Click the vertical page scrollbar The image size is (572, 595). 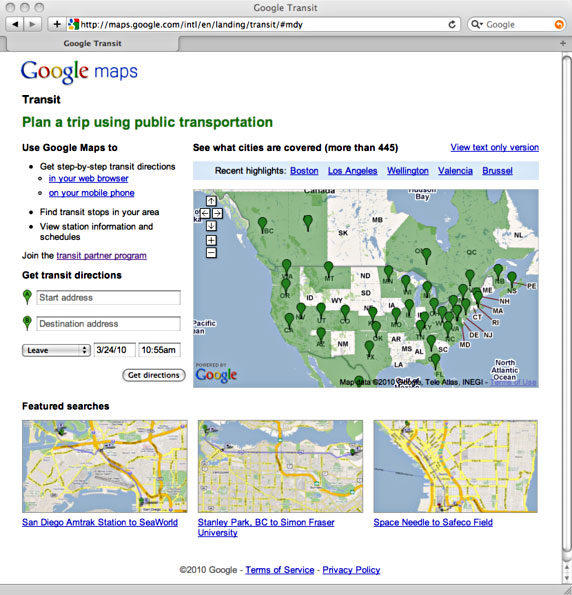pos(566,304)
